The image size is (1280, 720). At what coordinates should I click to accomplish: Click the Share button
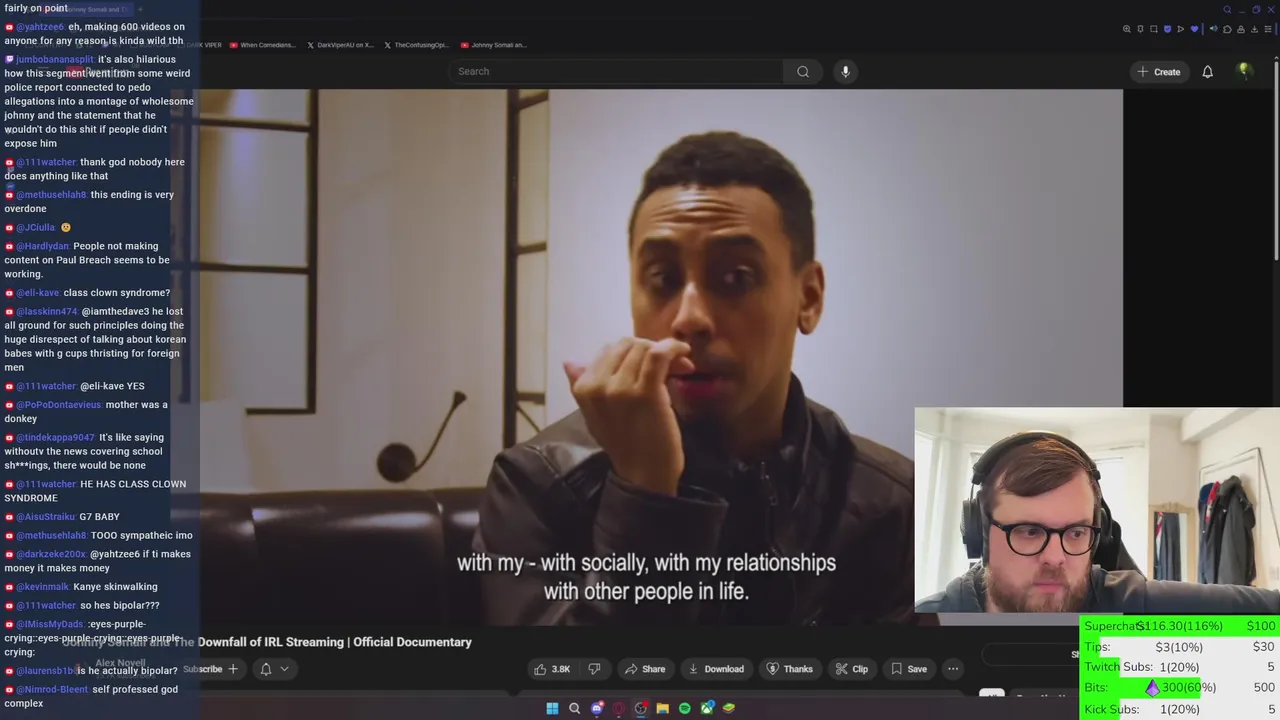point(645,669)
